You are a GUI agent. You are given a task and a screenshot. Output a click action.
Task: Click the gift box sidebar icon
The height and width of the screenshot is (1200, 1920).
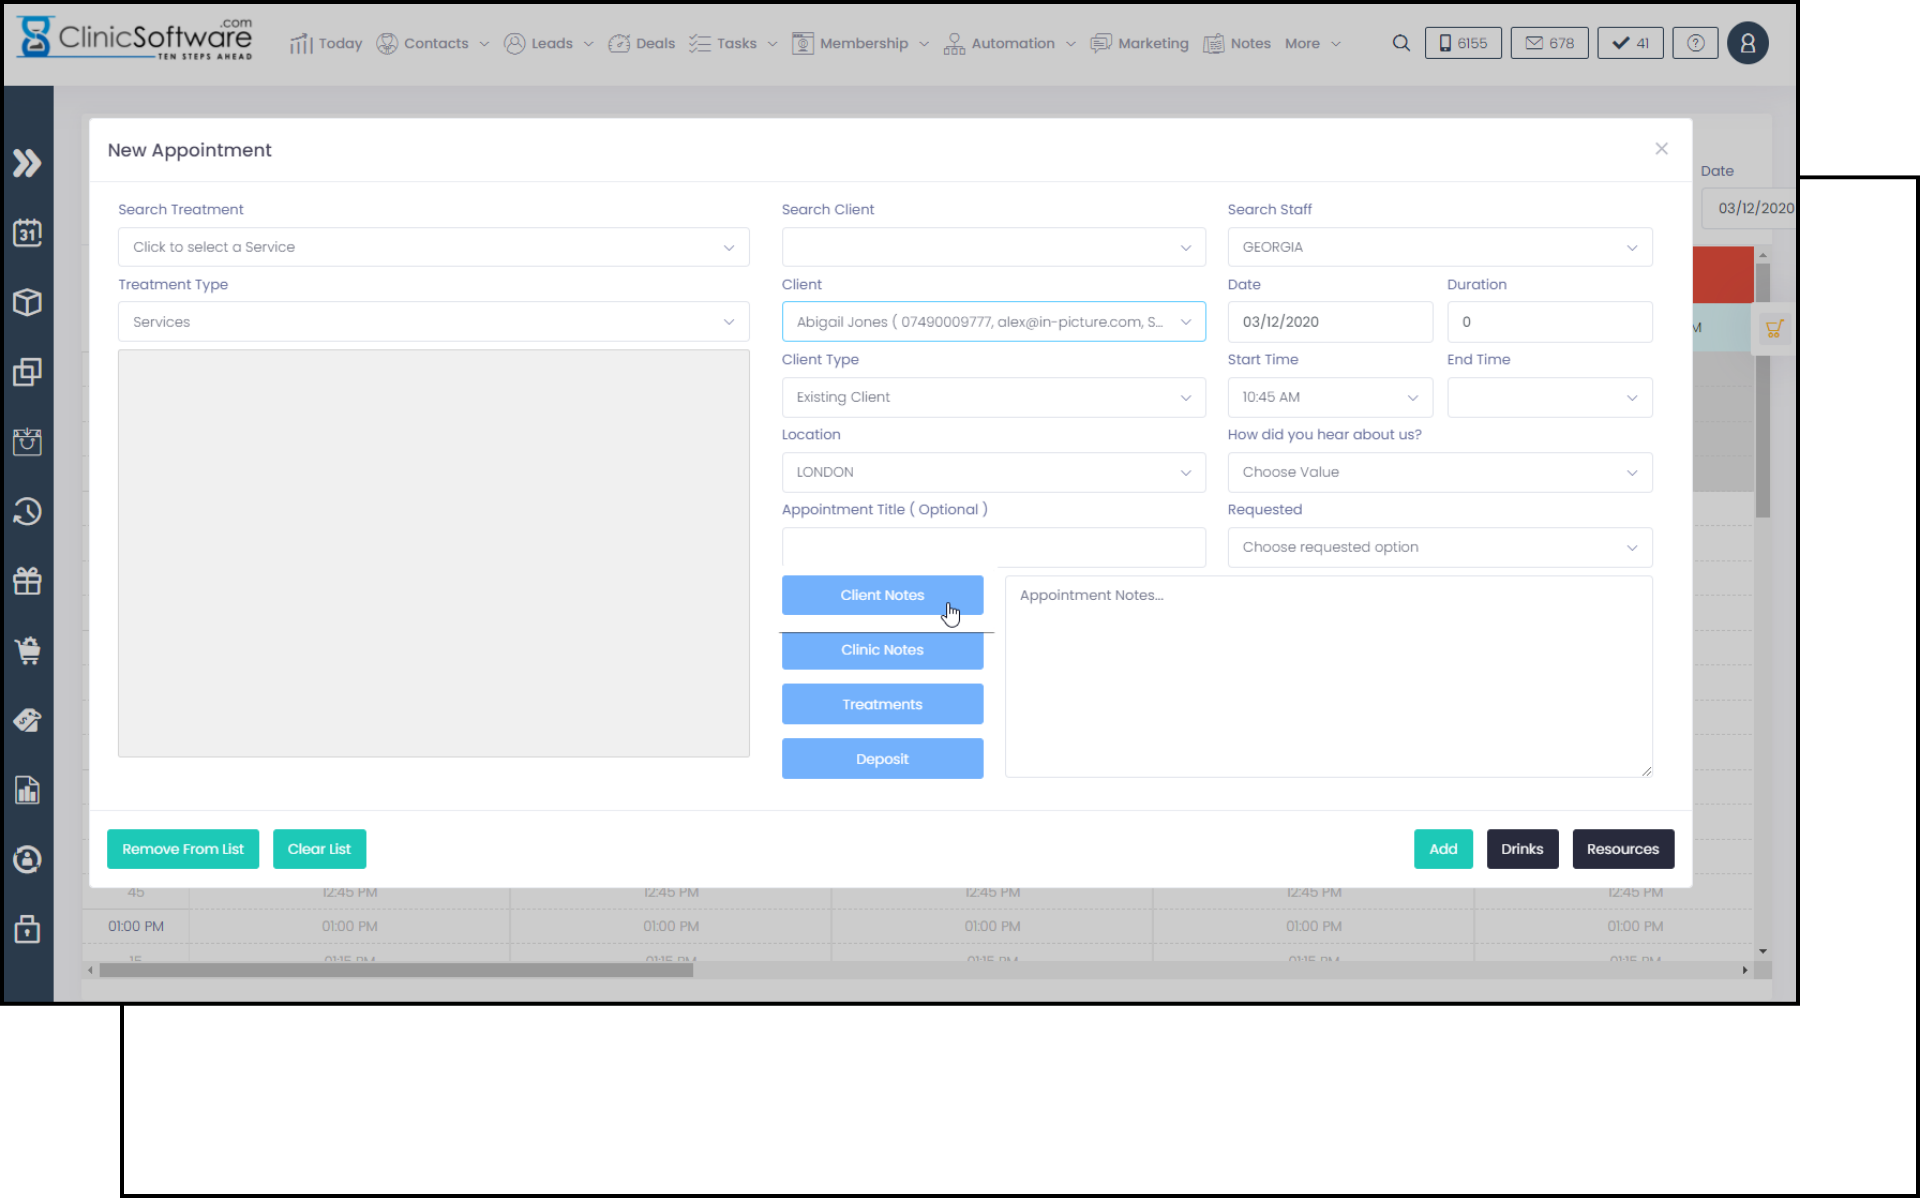coord(27,581)
